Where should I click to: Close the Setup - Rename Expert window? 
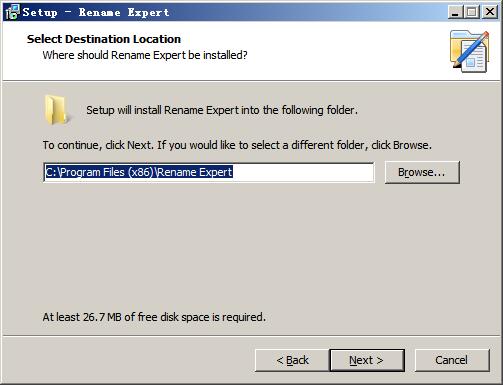490,12
